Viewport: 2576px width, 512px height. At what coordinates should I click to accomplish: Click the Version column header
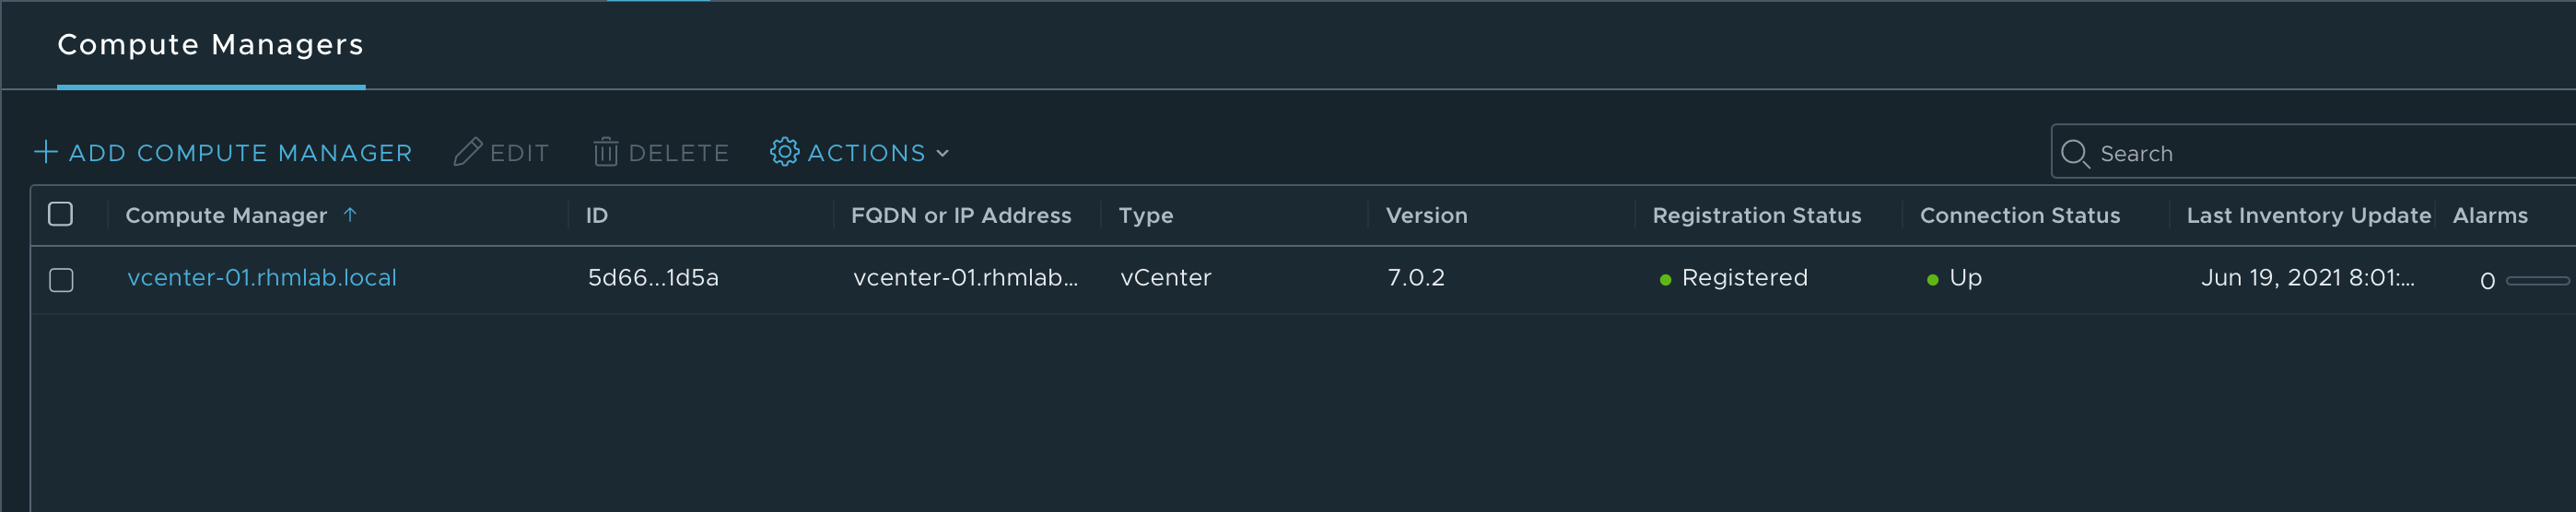pos(1427,215)
